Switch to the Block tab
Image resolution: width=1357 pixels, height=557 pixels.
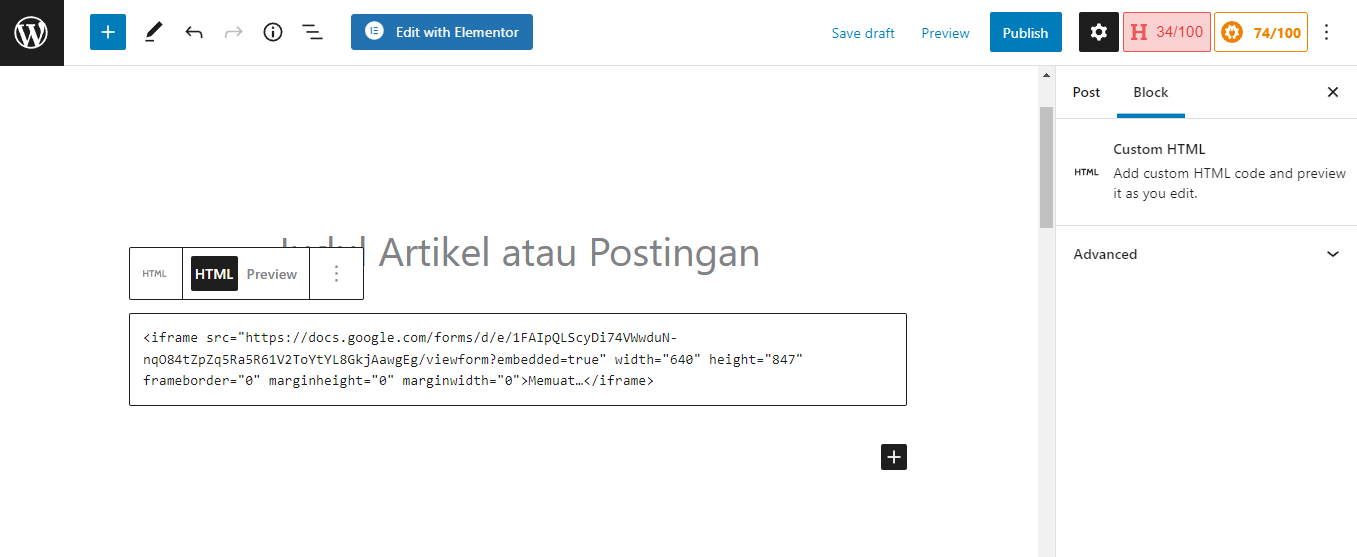pos(1150,92)
